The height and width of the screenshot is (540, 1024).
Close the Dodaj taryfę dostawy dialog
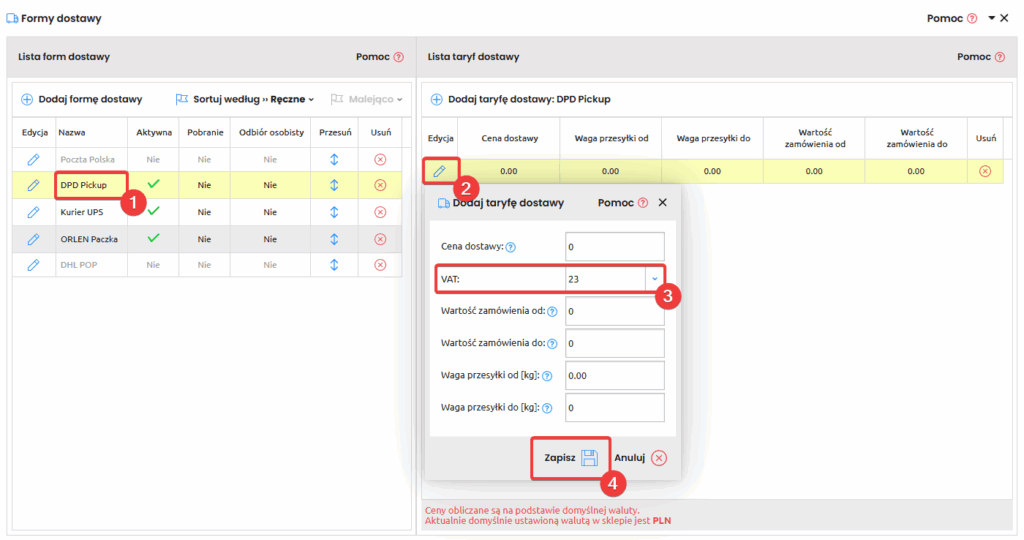tap(662, 203)
